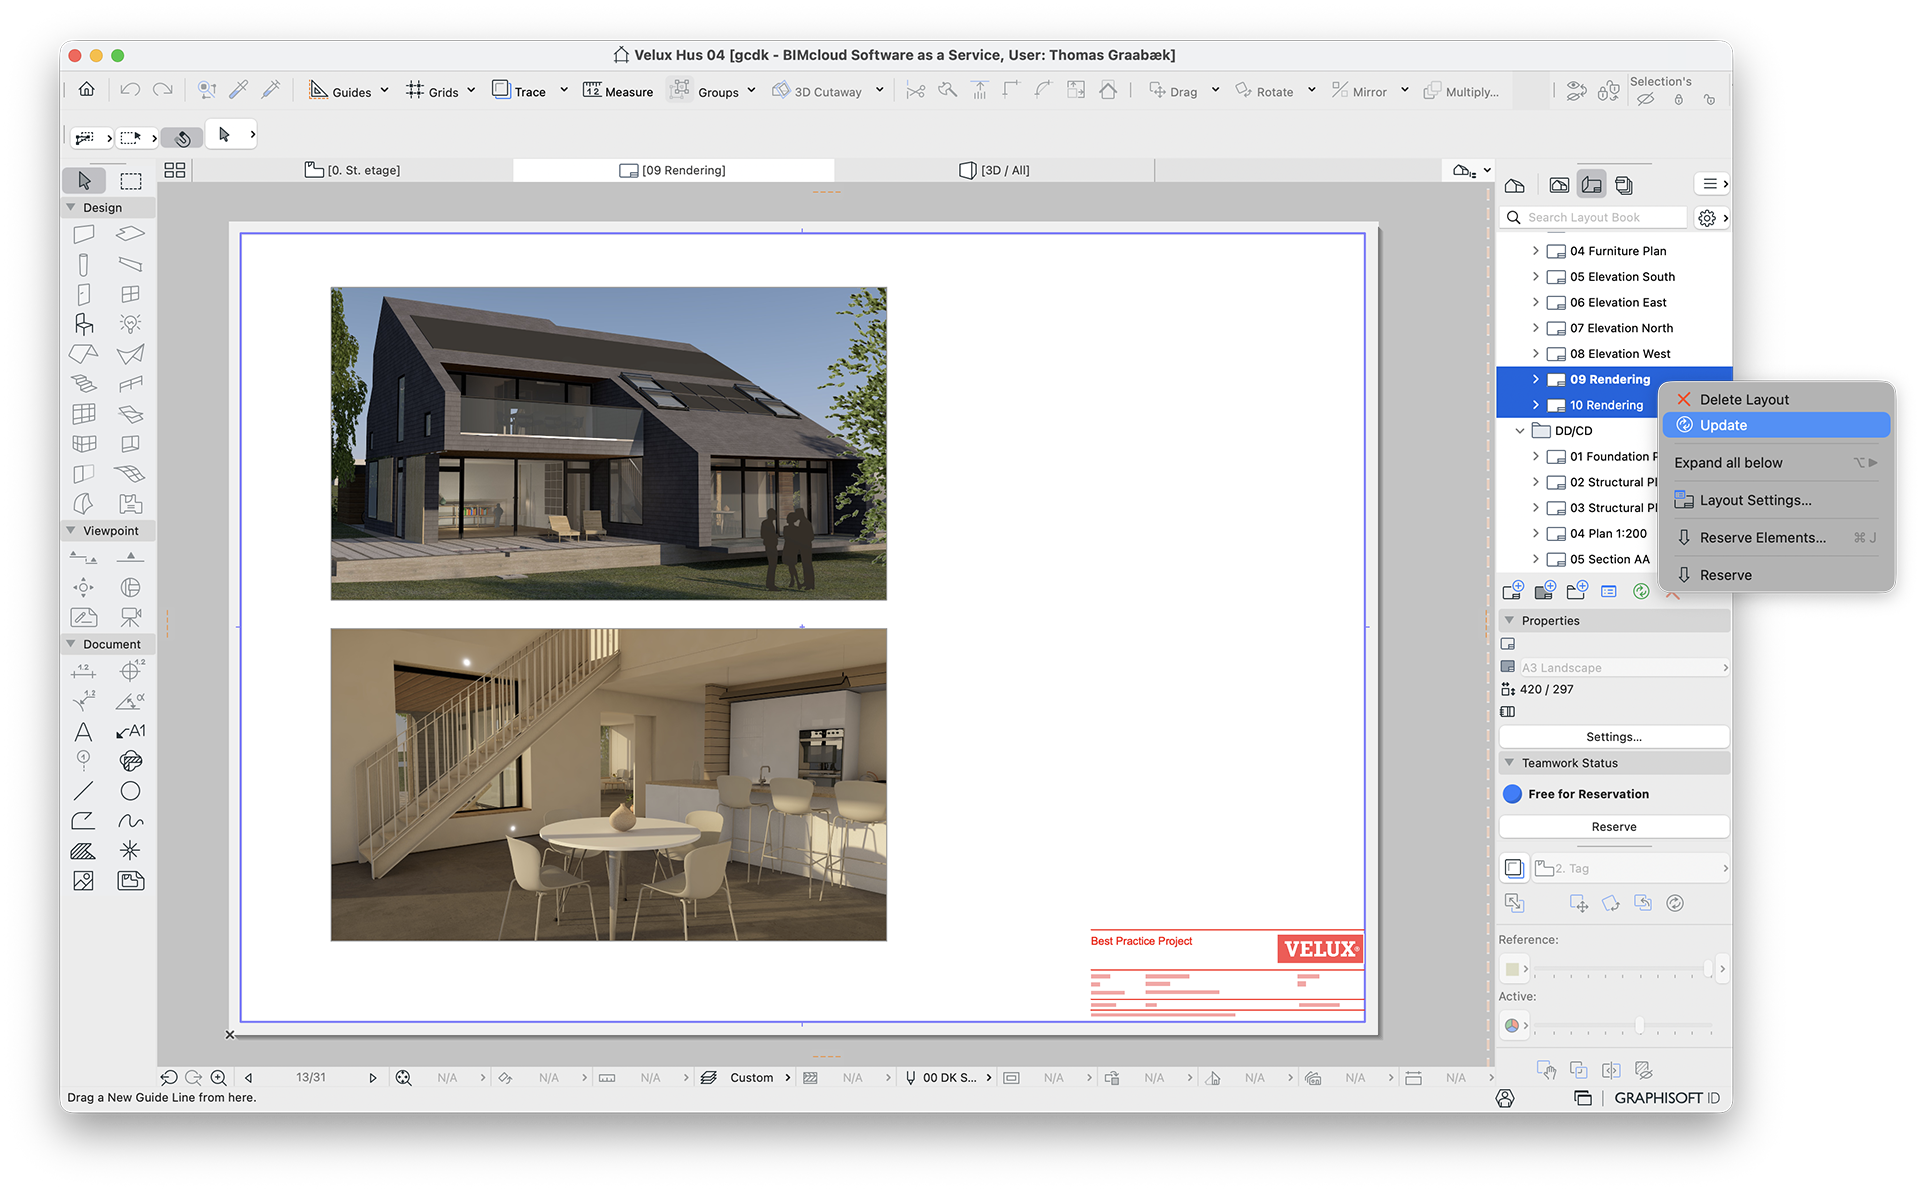
Task: Select the Arrow tool in the toolbox
Action: (x=84, y=181)
